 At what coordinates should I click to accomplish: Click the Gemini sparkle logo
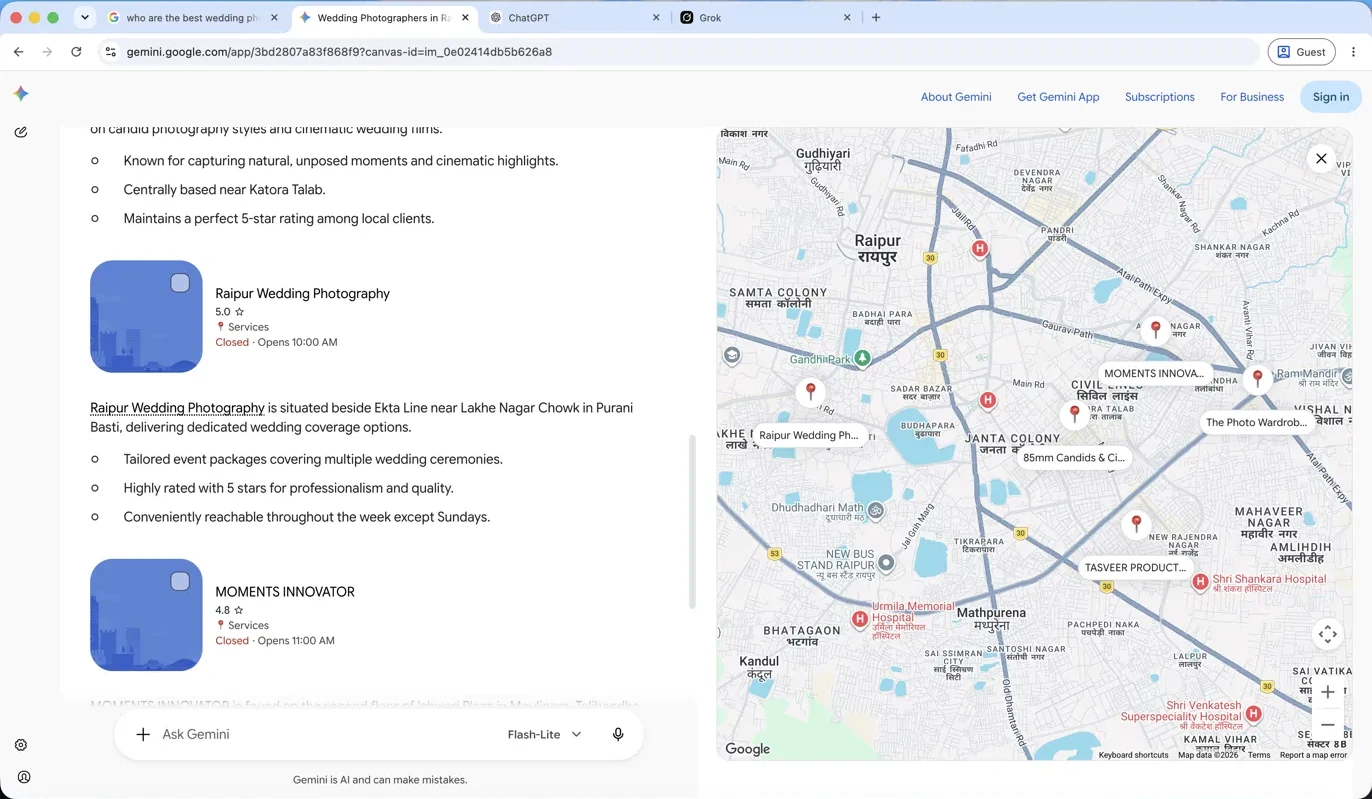21,93
